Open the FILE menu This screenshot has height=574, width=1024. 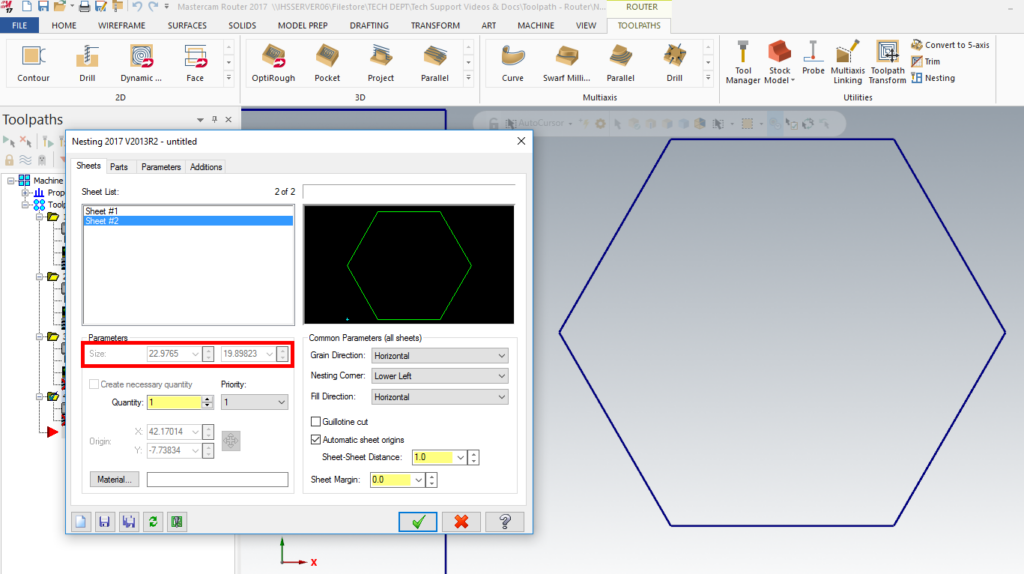pos(20,25)
